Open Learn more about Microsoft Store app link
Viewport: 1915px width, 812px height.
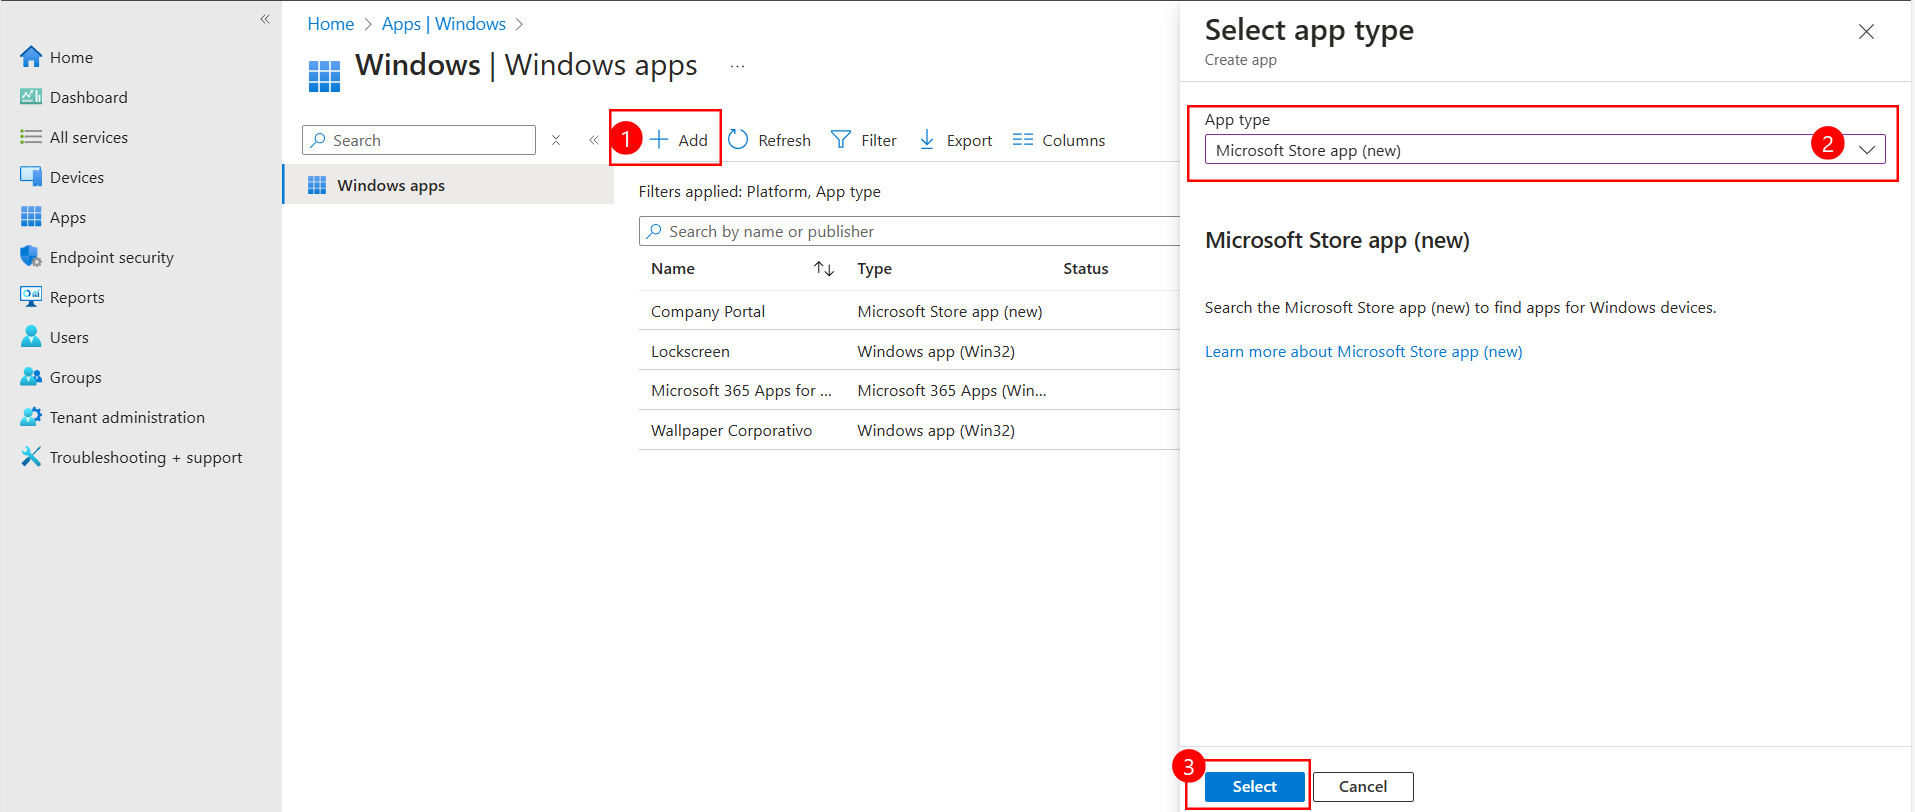click(x=1364, y=352)
